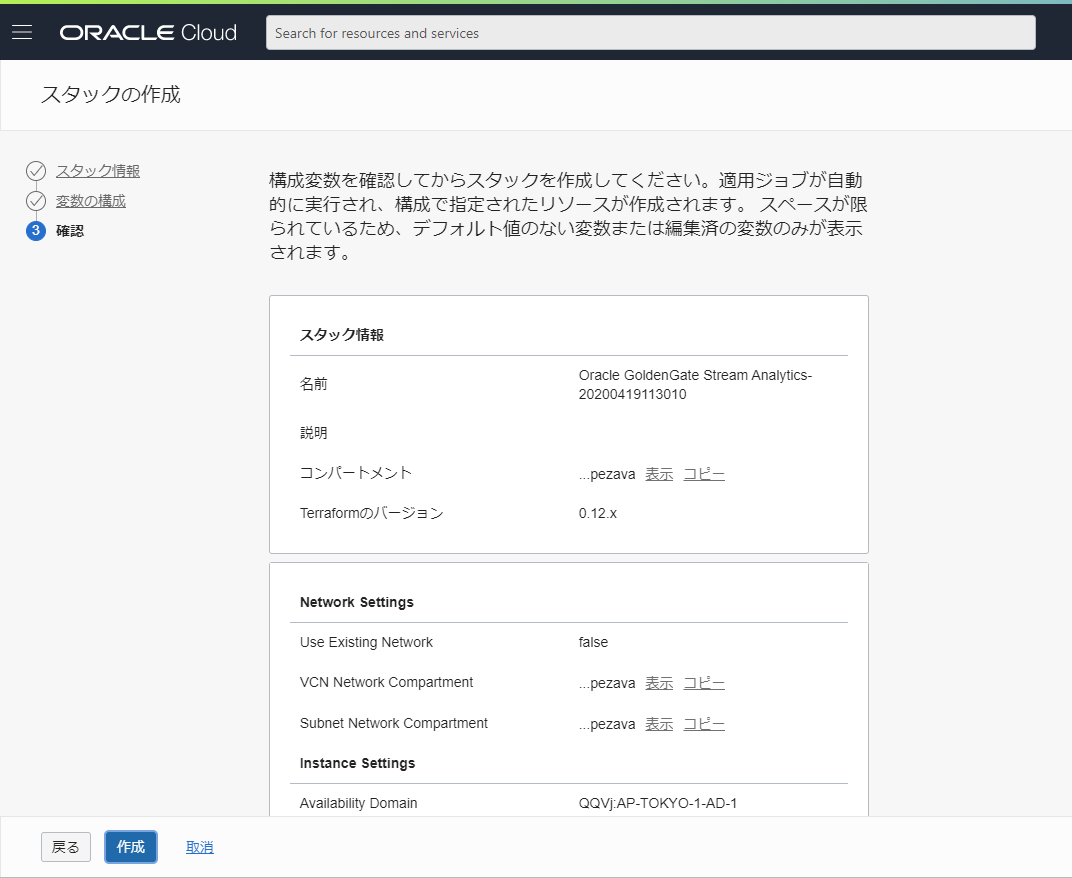Image resolution: width=1072 pixels, height=878 pixels.
Task: Click 戻る to go to the previous page
Action: point(65,846)
